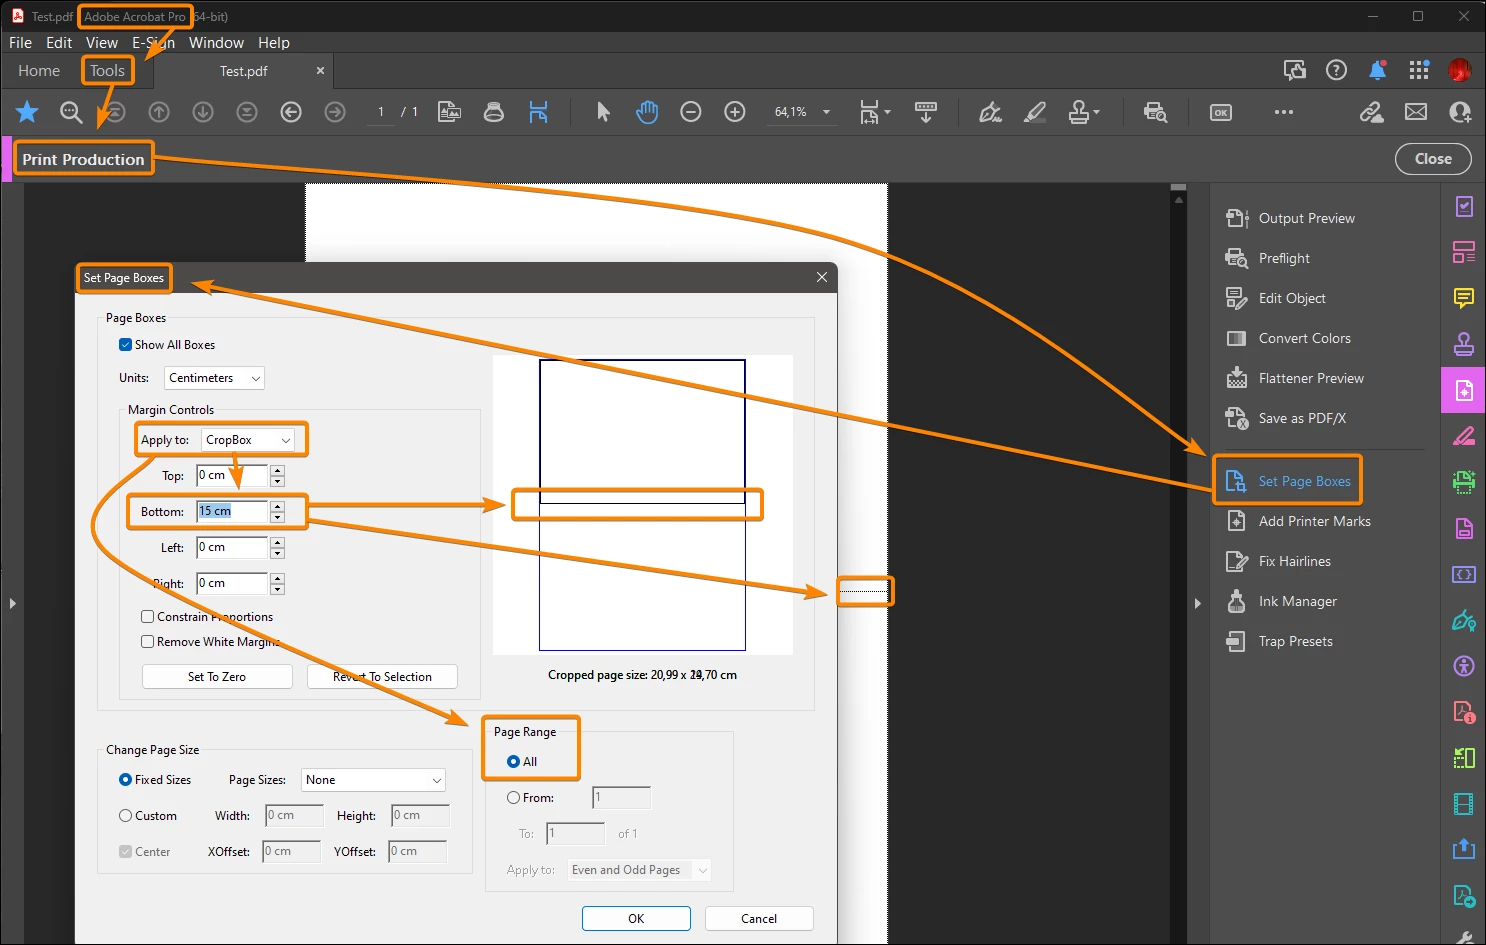Switch to the Tools tab
The image size is (1486, 945).
coord(107,71)
